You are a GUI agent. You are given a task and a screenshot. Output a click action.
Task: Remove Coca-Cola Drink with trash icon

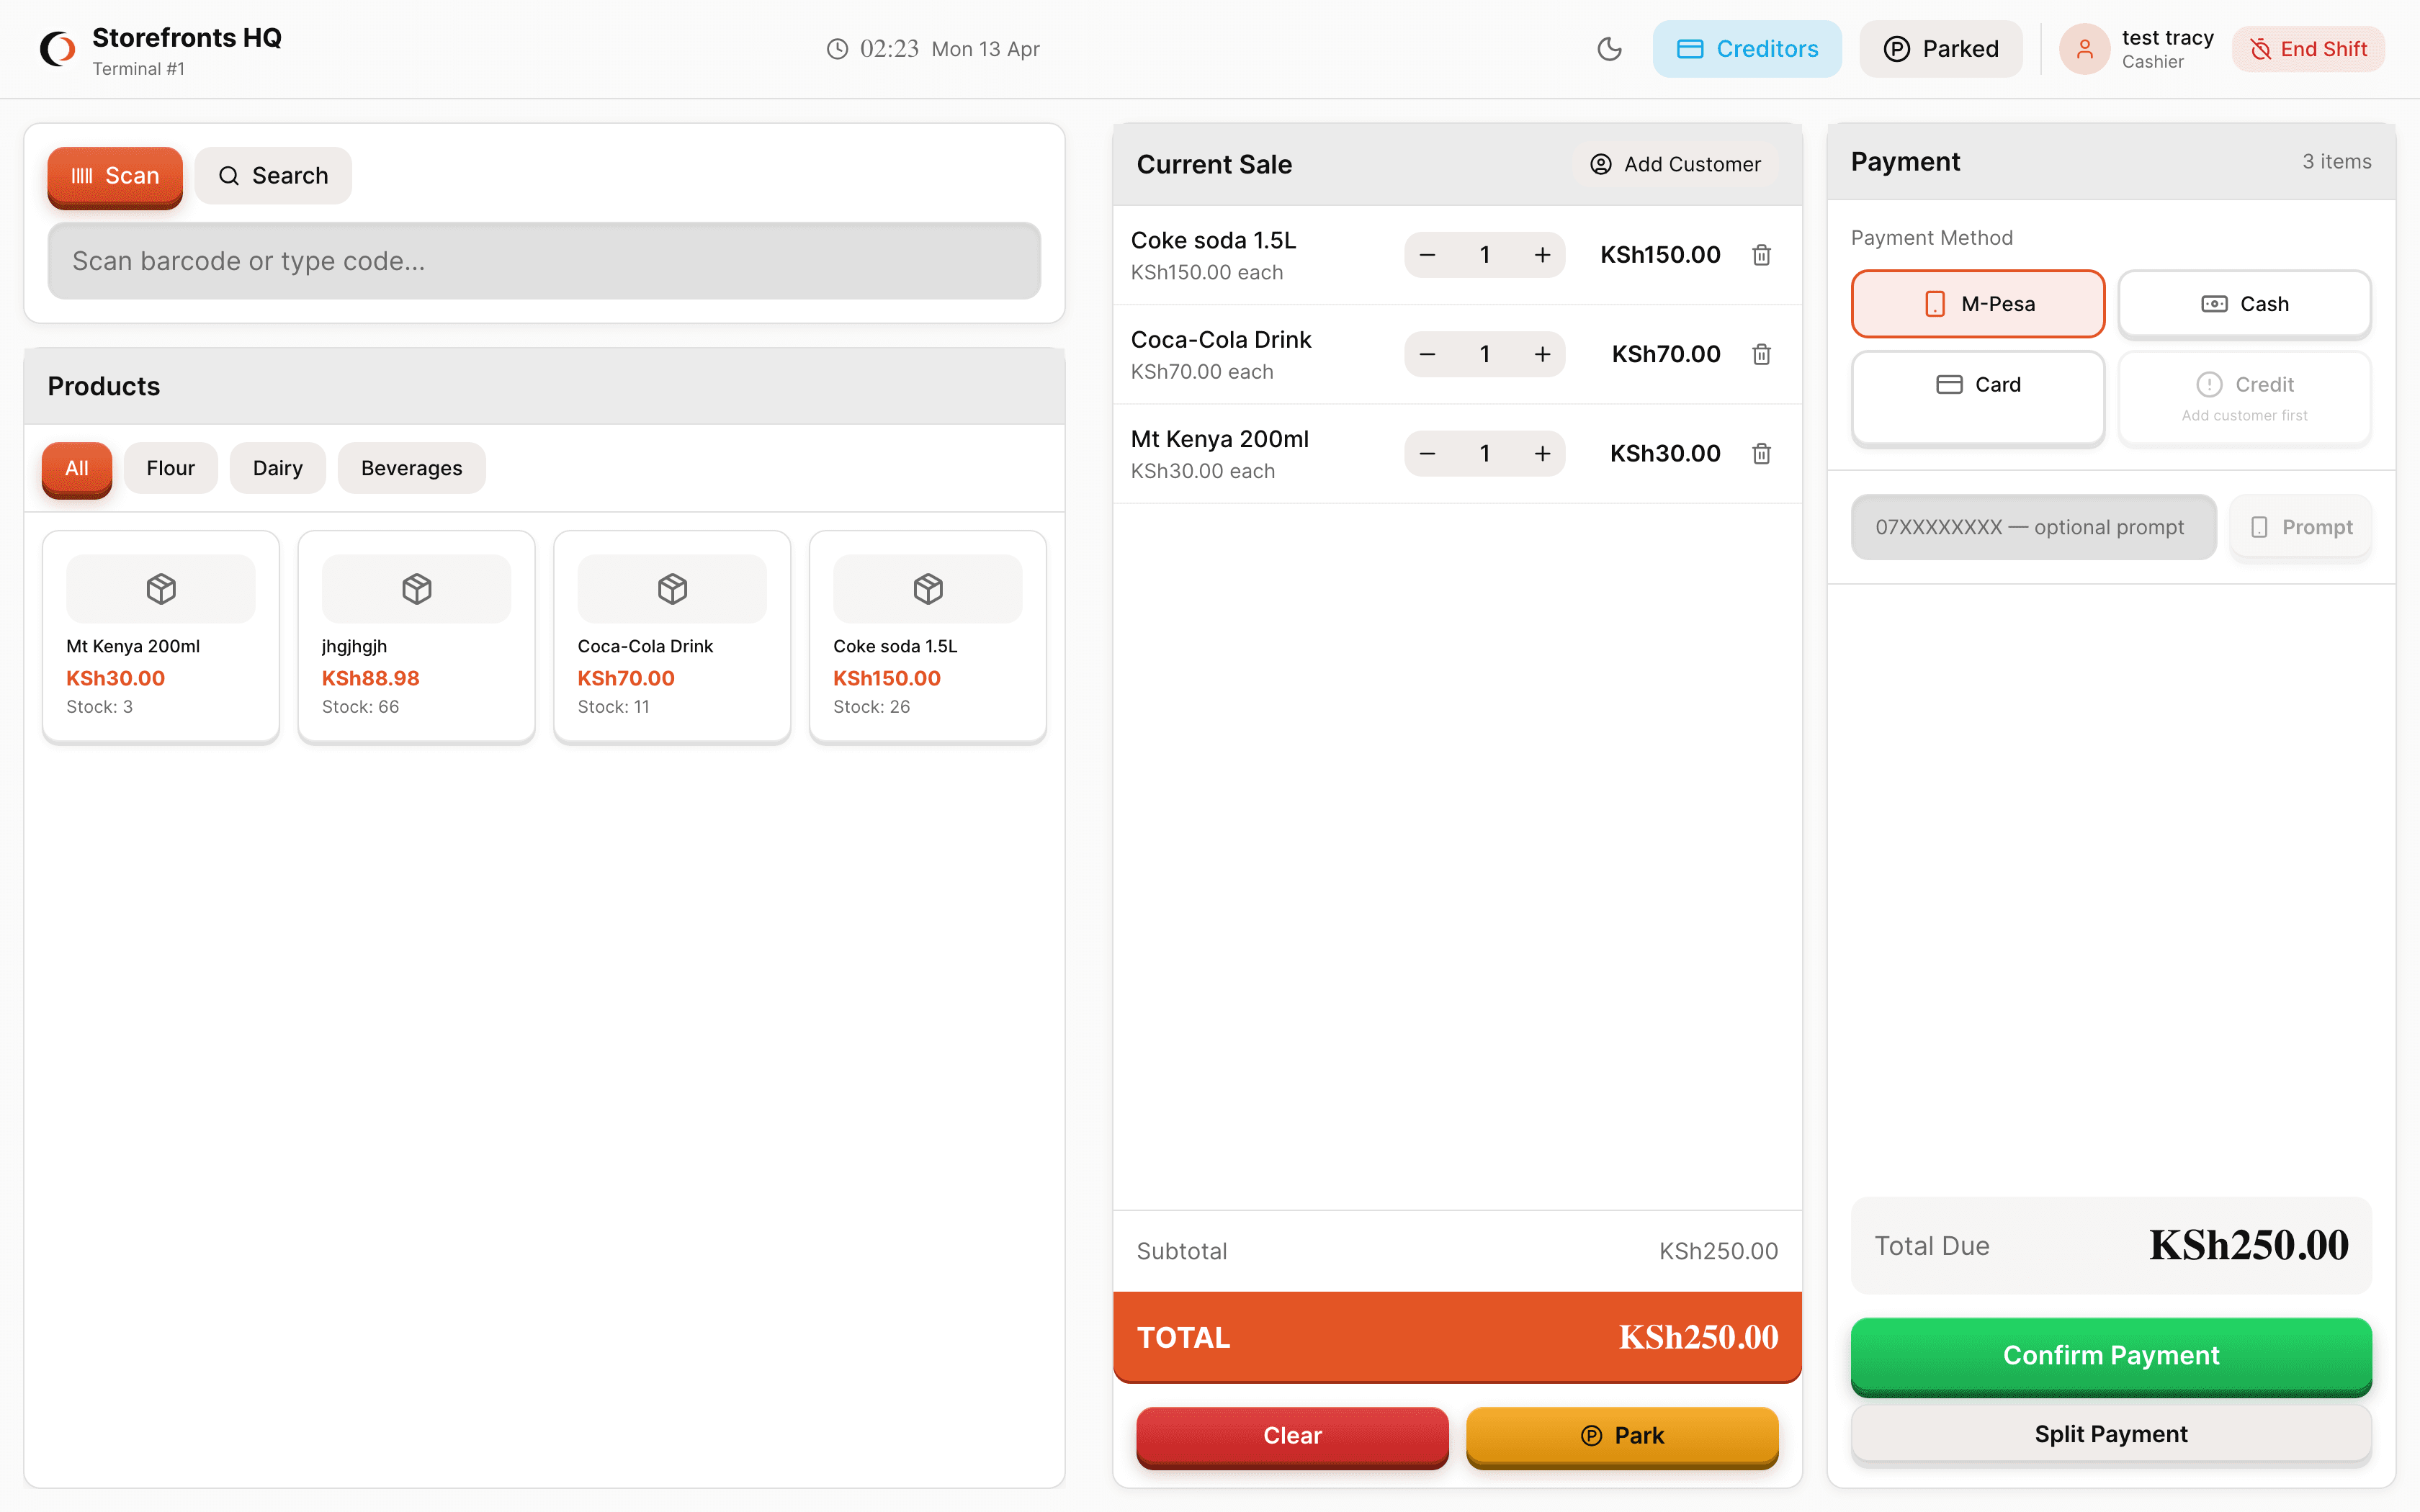[1761, 354]
